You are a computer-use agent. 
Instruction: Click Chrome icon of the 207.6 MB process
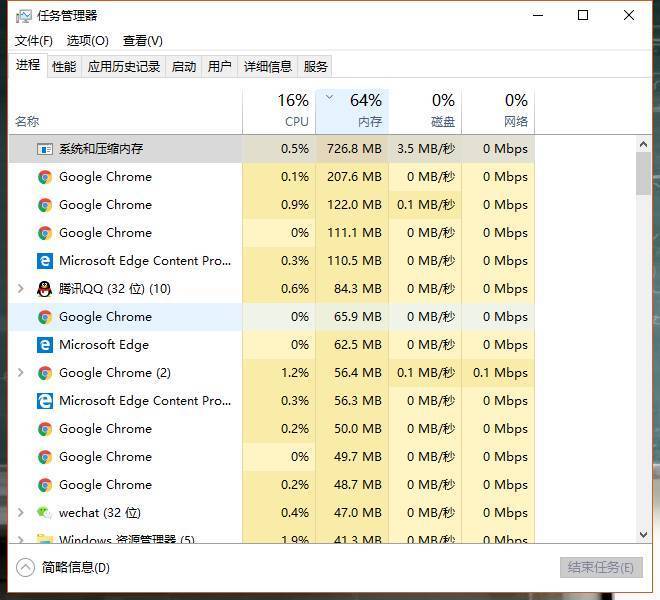coord(45,177)
